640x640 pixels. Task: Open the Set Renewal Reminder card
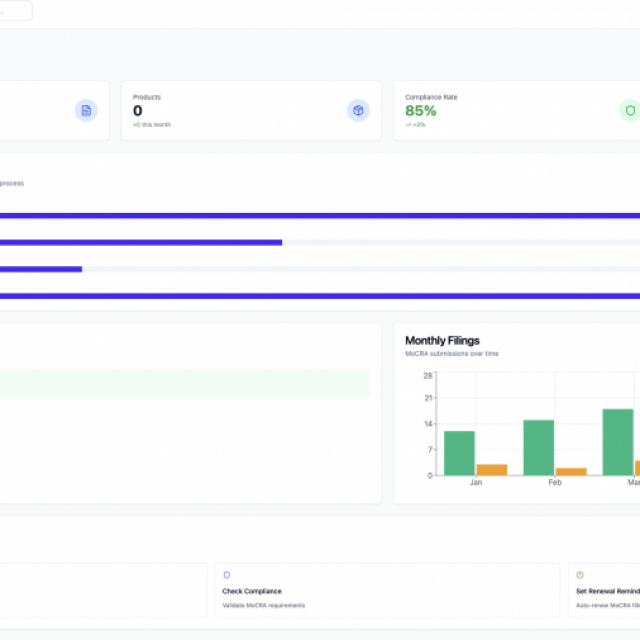pyautogui.click(x=604, y=590)
